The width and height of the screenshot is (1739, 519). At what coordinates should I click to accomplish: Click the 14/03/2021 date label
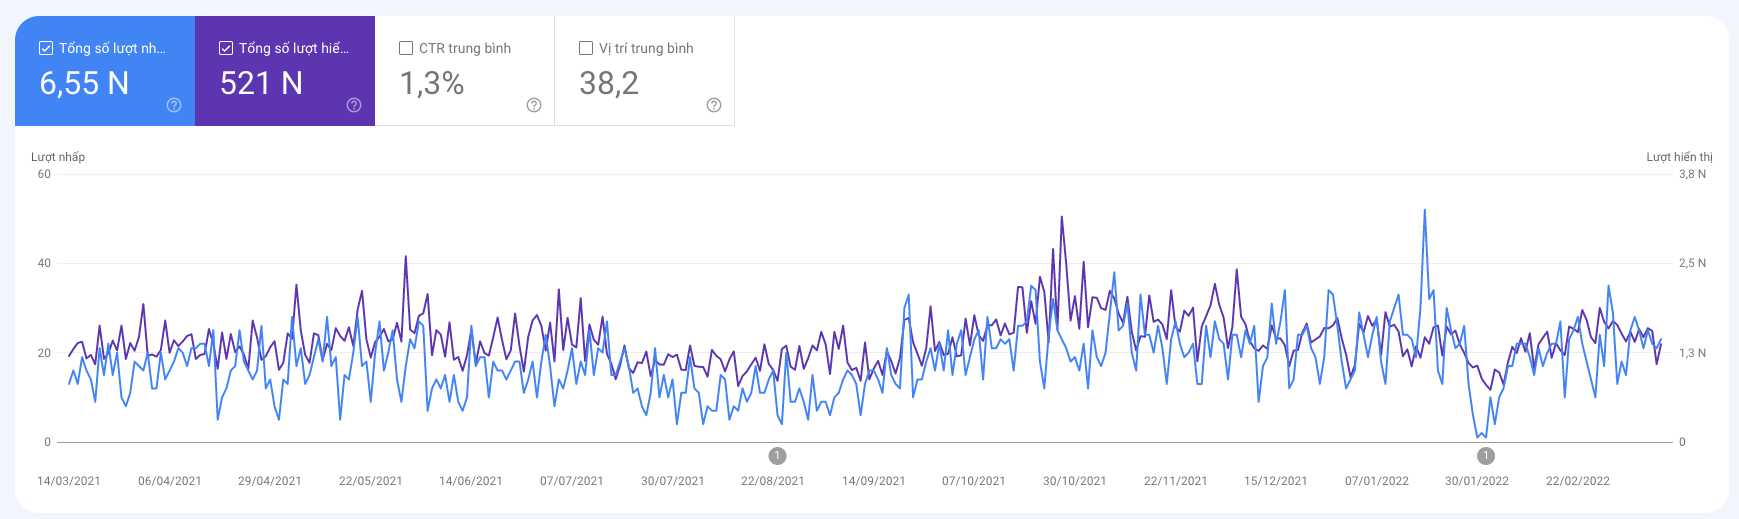click(x=69, y=481)
